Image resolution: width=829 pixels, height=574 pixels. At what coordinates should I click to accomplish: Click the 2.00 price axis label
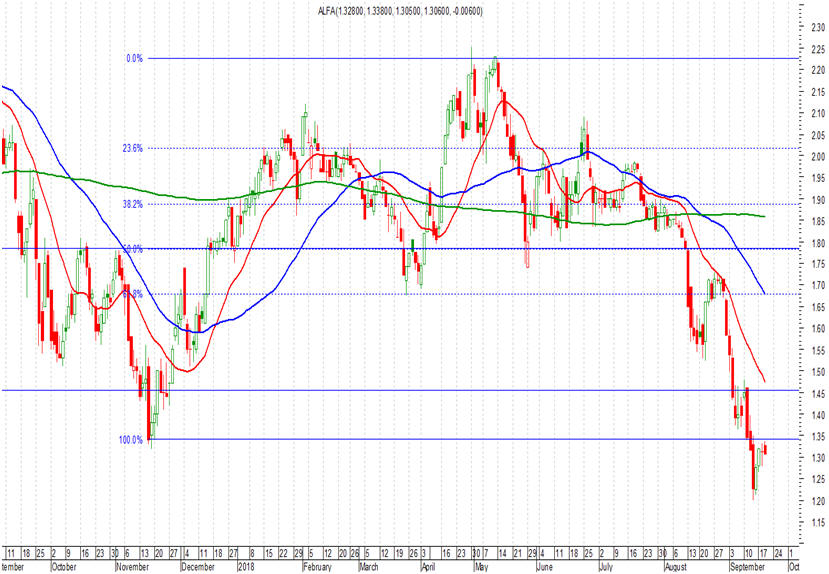[x=818, y=156]
